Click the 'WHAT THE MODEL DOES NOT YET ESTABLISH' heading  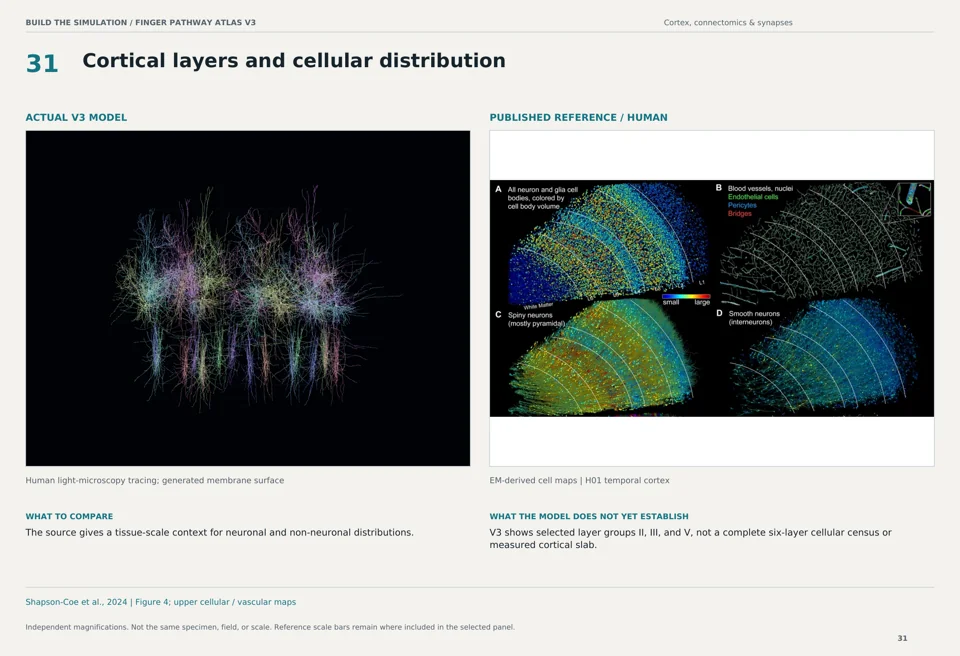(x=589, y=516)
